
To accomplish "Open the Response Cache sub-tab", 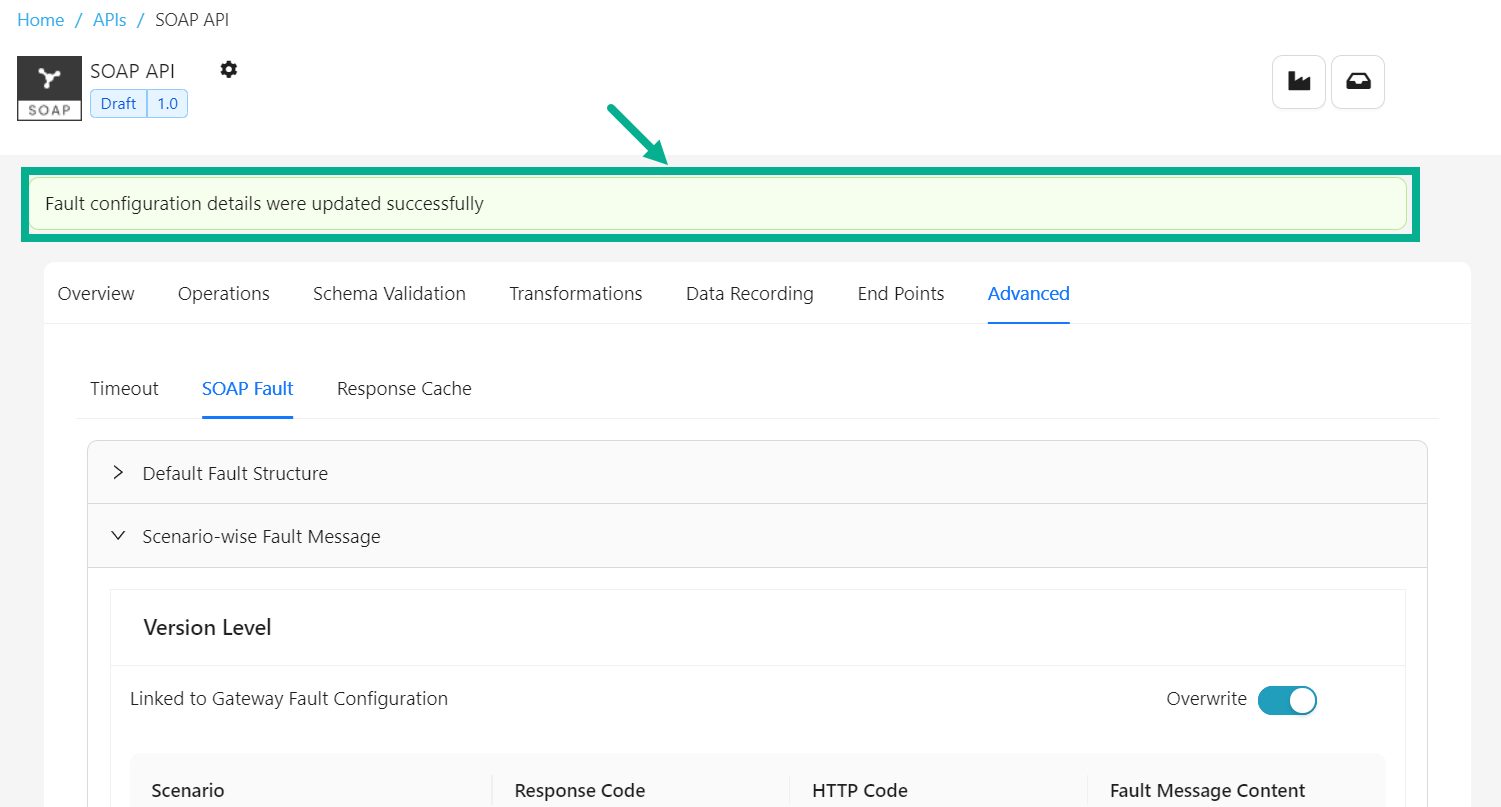I will 404,389.
